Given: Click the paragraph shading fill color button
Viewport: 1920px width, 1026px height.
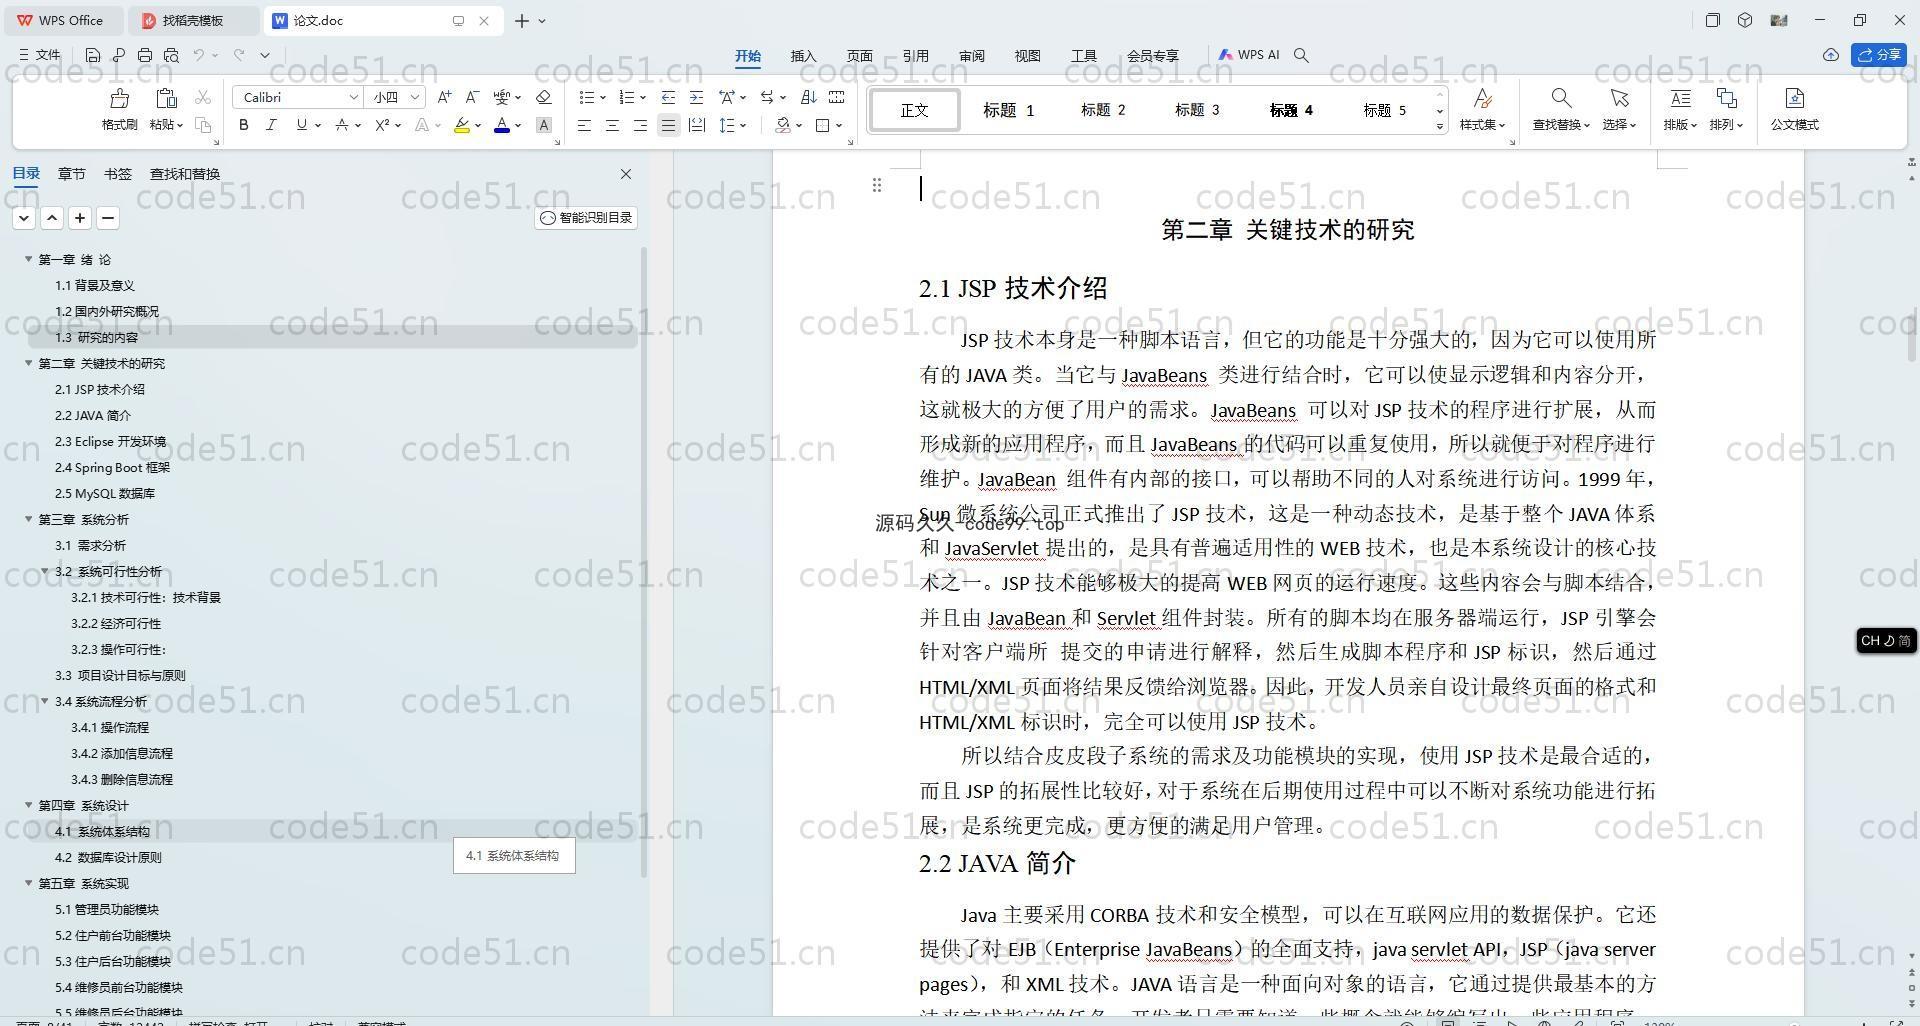Looking at the screenshot, I should (x=783, y=125).
